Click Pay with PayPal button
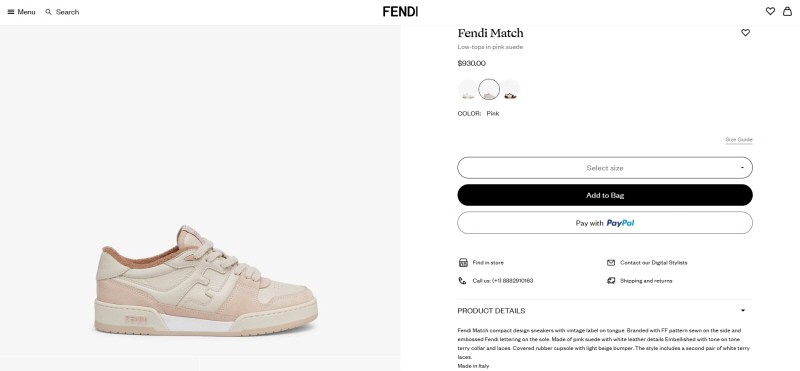 click(x=605, y=223)
